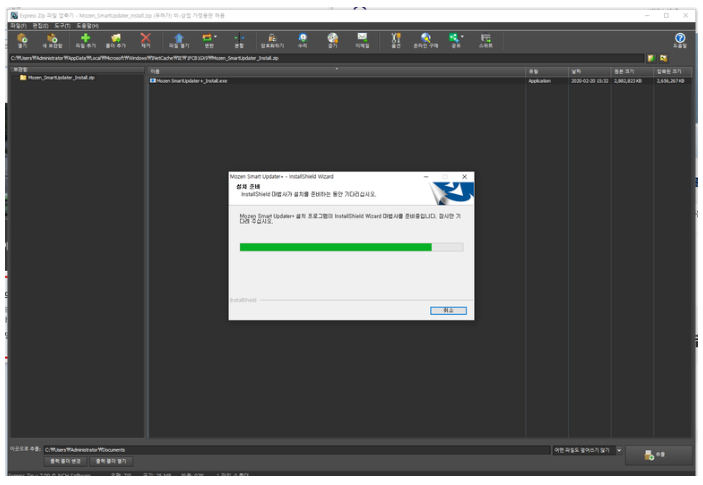
Task: Click the green plus 파일 추가 icon
Action: tap(85, 40)
